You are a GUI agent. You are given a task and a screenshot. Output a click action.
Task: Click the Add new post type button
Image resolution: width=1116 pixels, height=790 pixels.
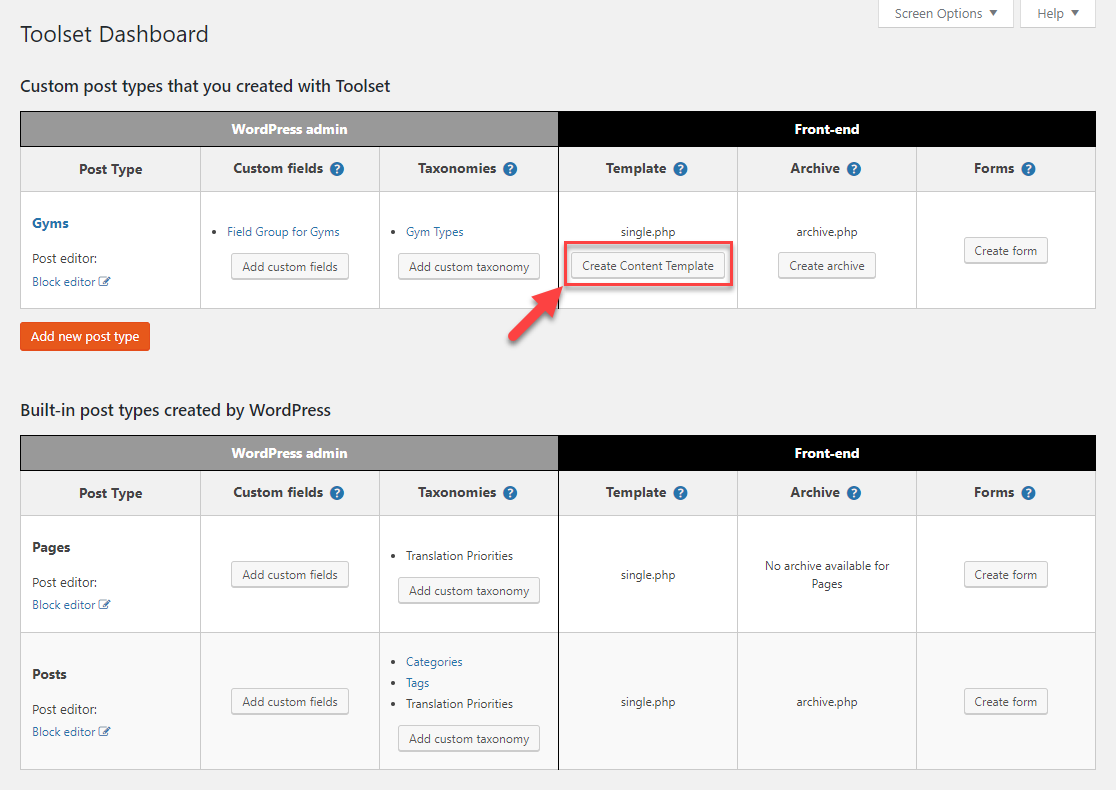point(85,337)
